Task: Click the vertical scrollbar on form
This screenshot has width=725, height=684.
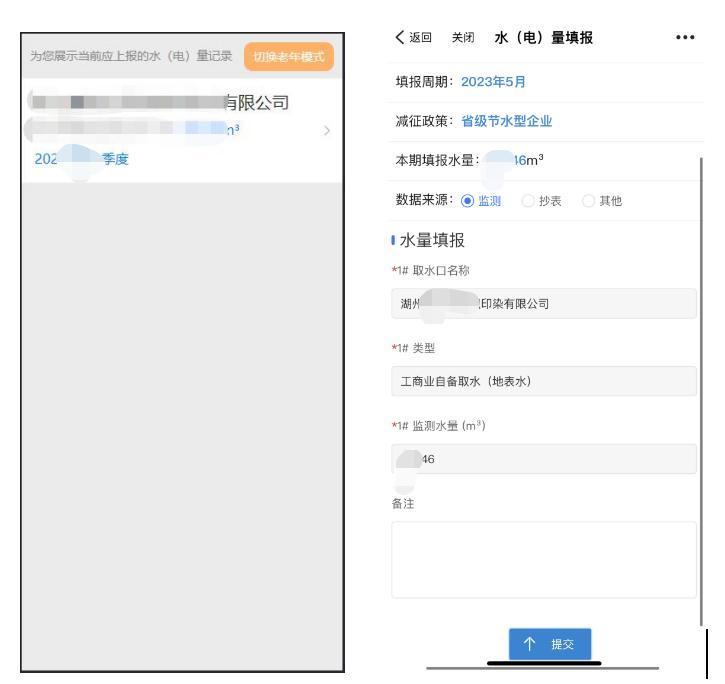Action: (701, 392)
